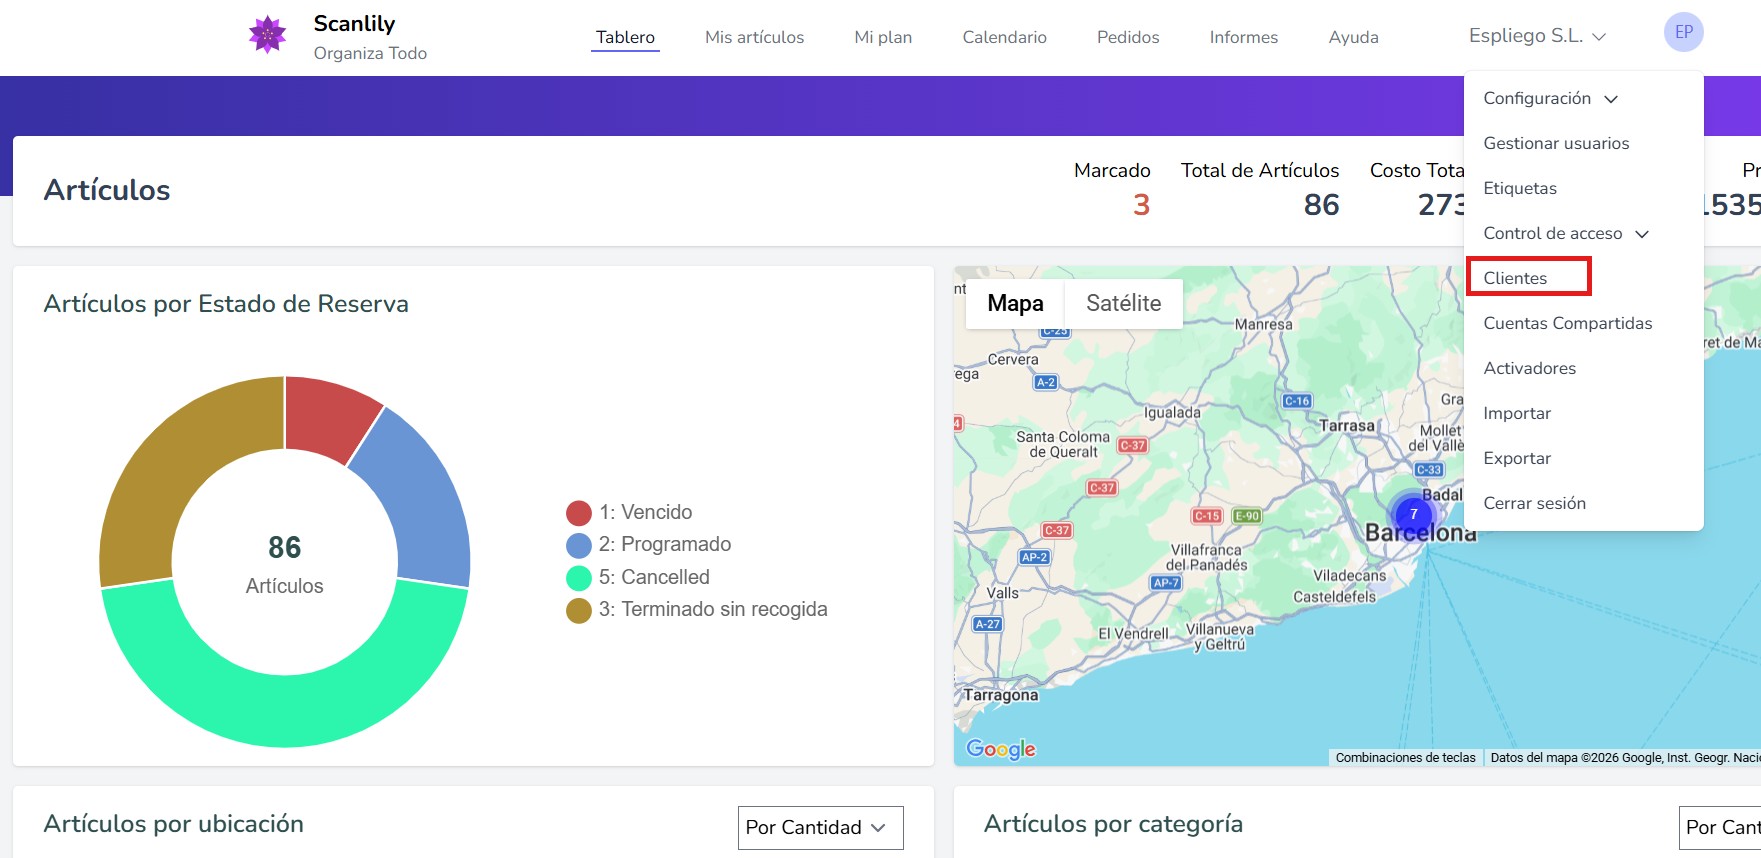Viewport: 1761px width, 858px height.
Task: Switch the map to Satélite view
Action: pyautogui.click(x=1123, y=303)
